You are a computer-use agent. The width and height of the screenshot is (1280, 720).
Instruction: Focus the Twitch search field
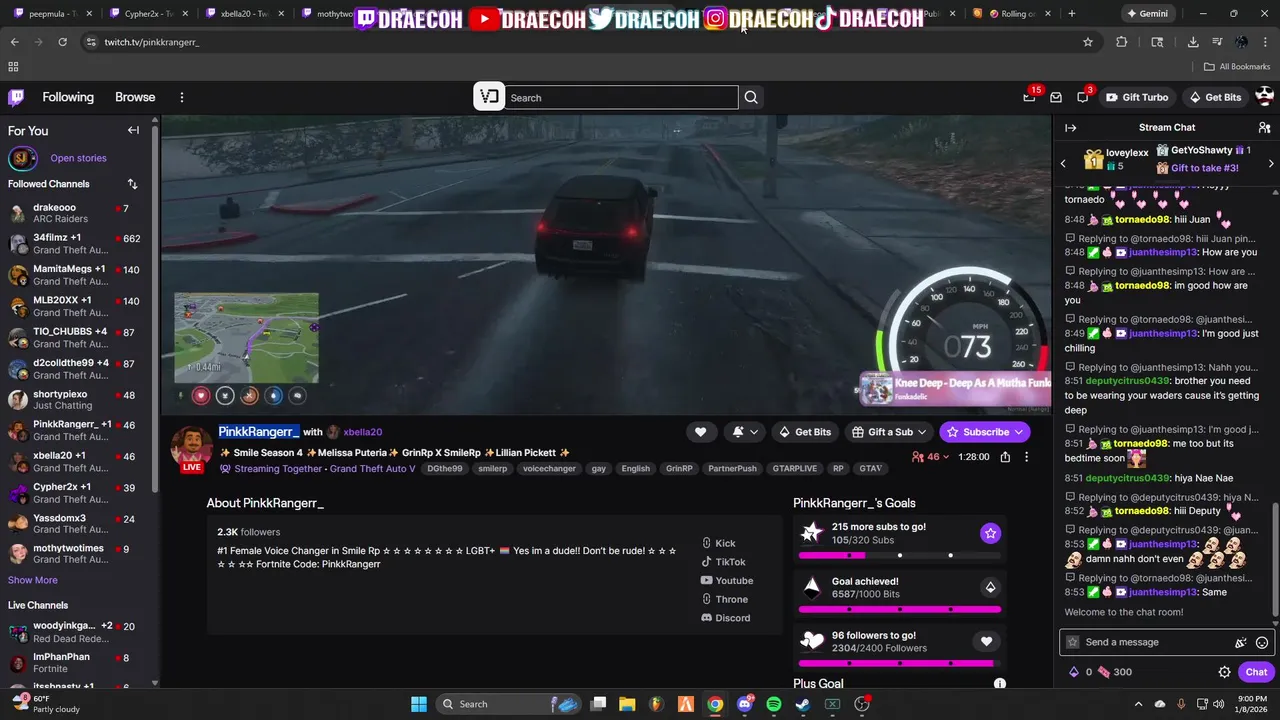tap(621, 97)
